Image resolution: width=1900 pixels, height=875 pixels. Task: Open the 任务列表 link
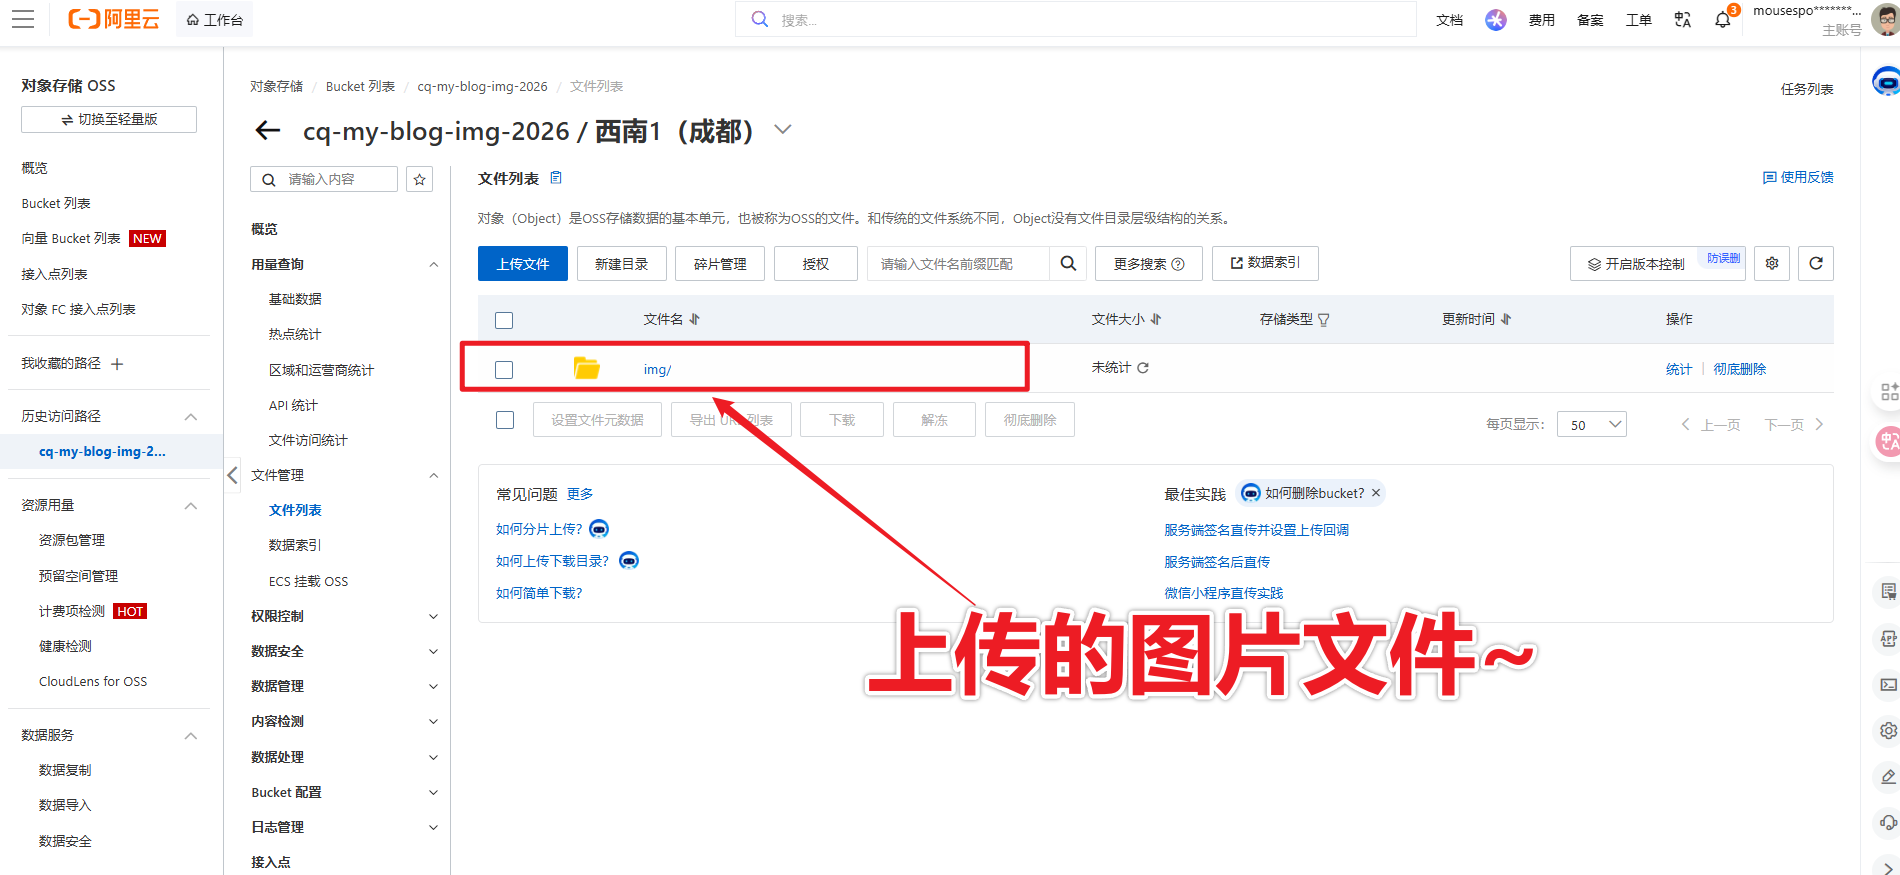point(1807,89)
